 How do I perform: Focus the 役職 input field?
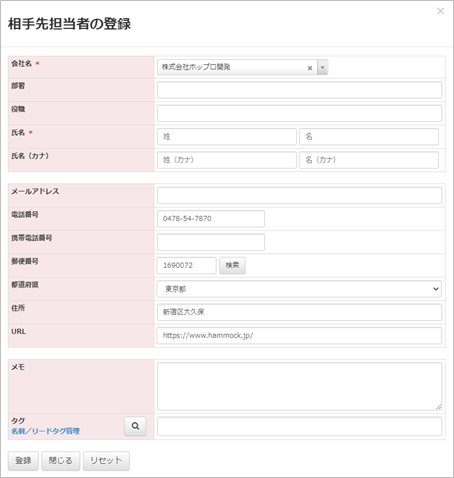pos(299,113)
